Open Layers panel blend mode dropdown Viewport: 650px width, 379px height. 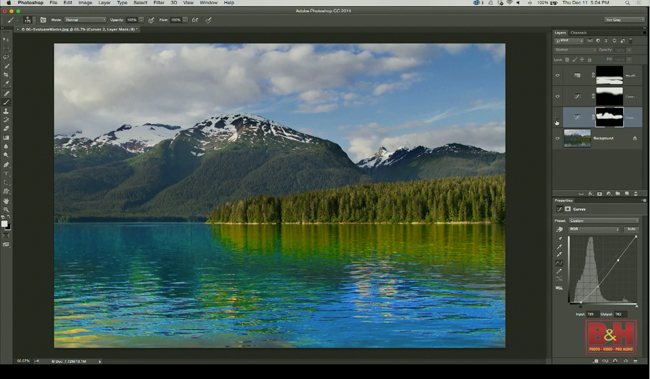[575, 50]
